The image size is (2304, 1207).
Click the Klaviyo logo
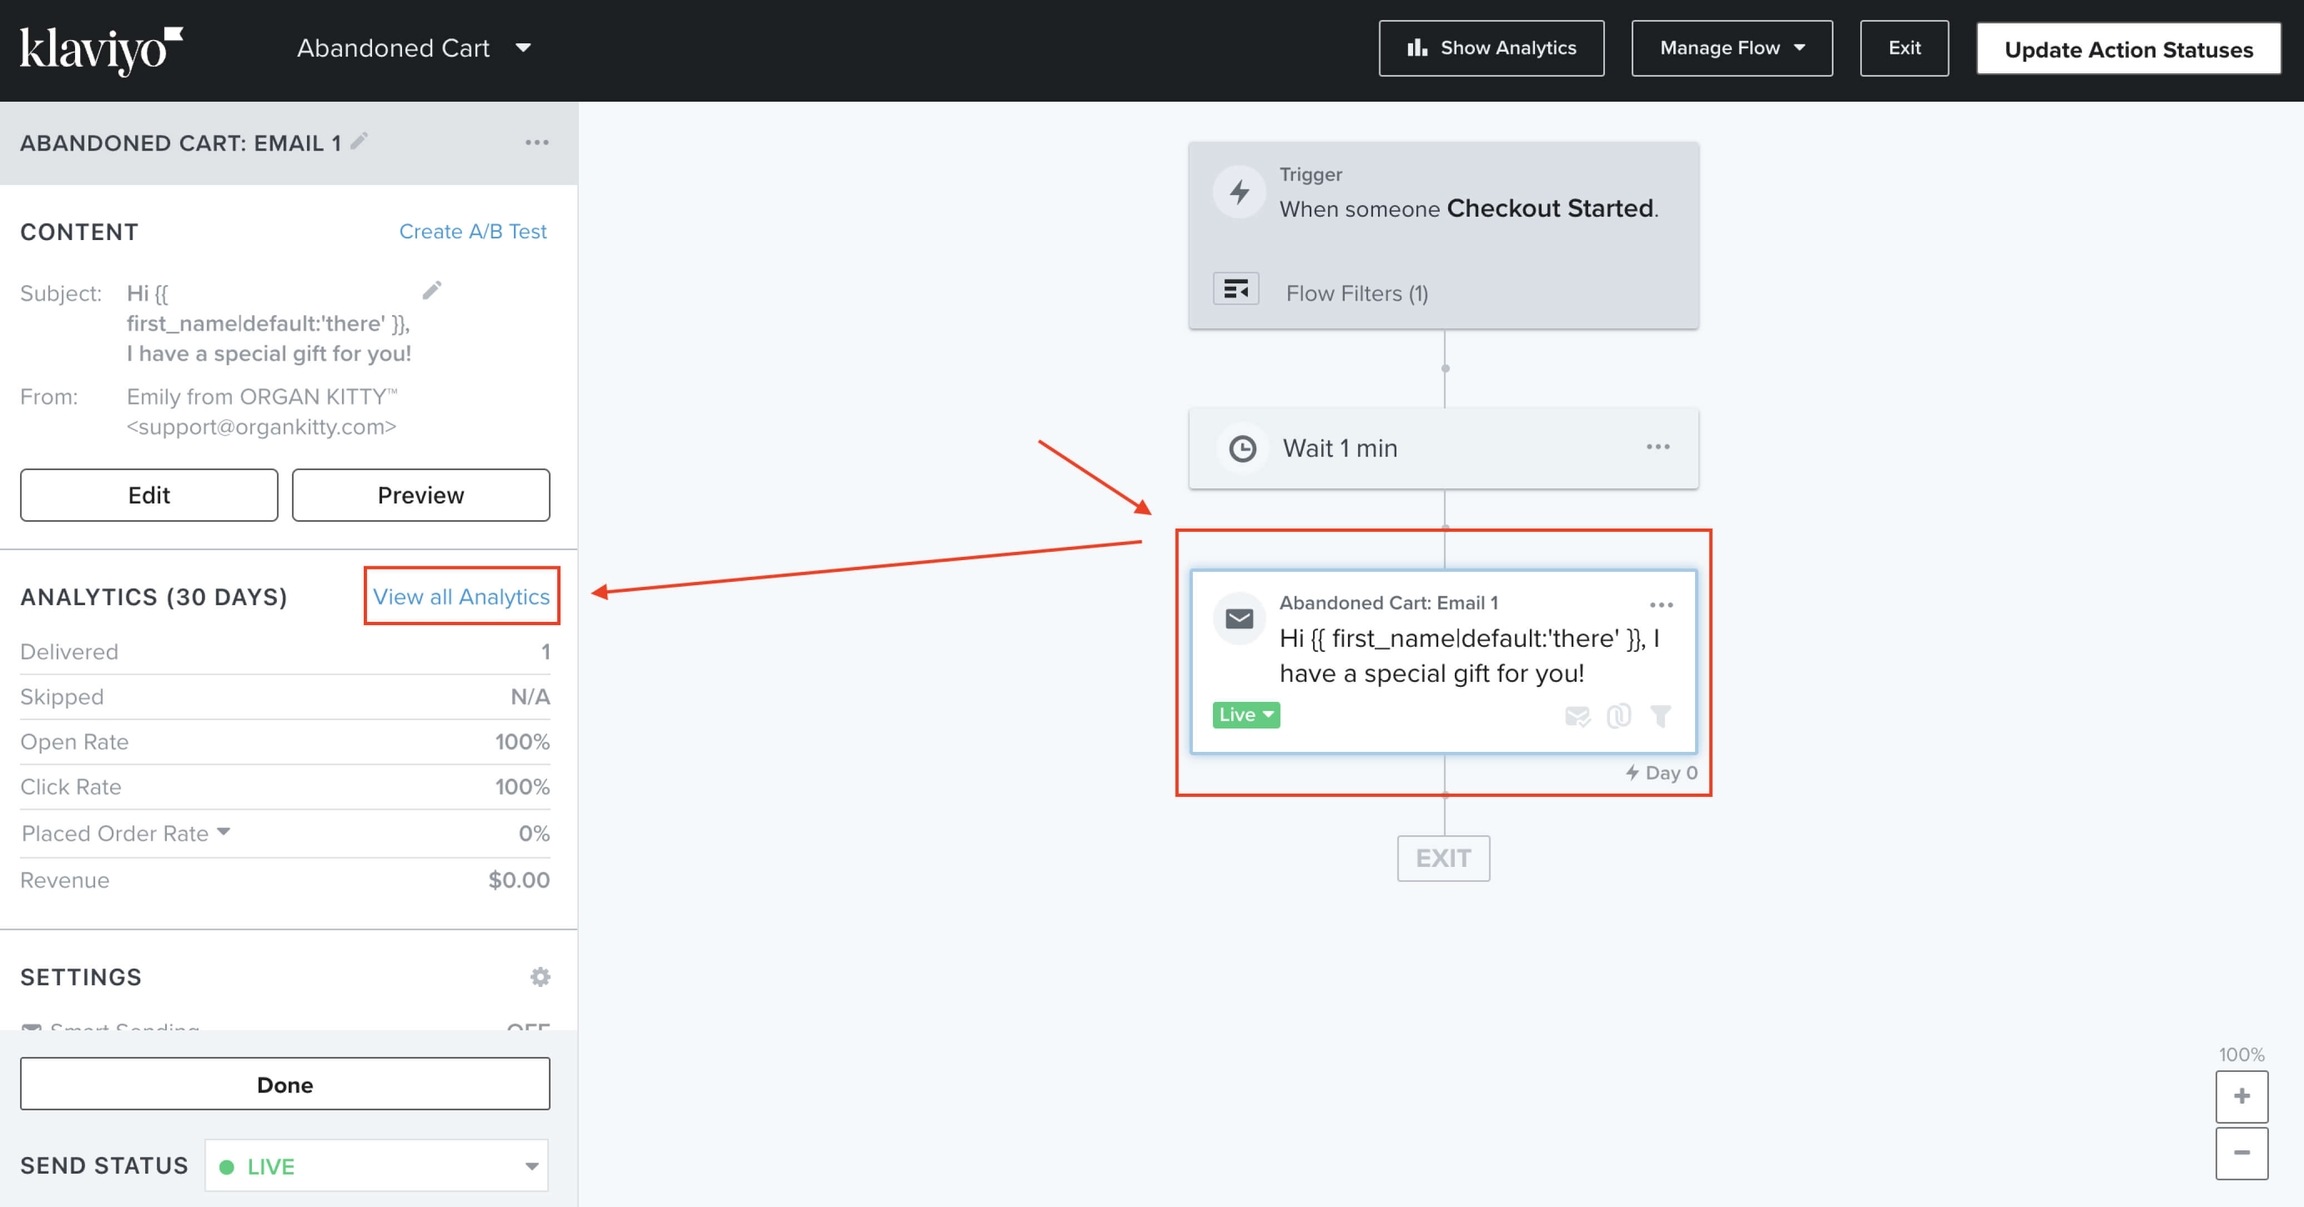tap(98, 47)
